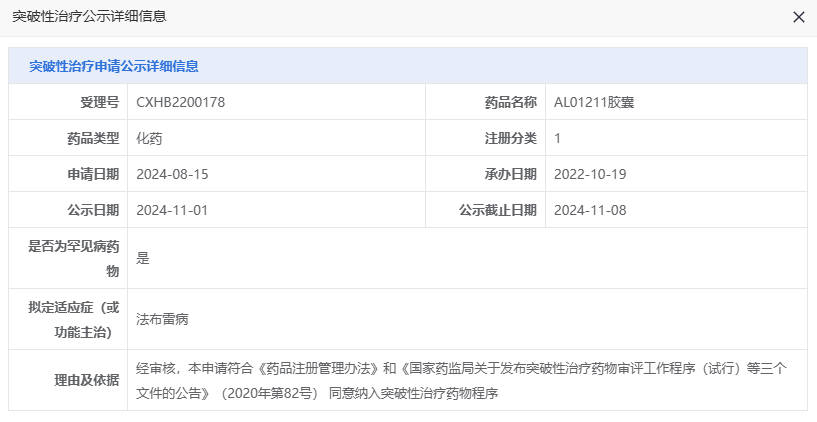Select the acceptance number CXHB2200178
Viewport: 817px width, 422px height.
180,102
